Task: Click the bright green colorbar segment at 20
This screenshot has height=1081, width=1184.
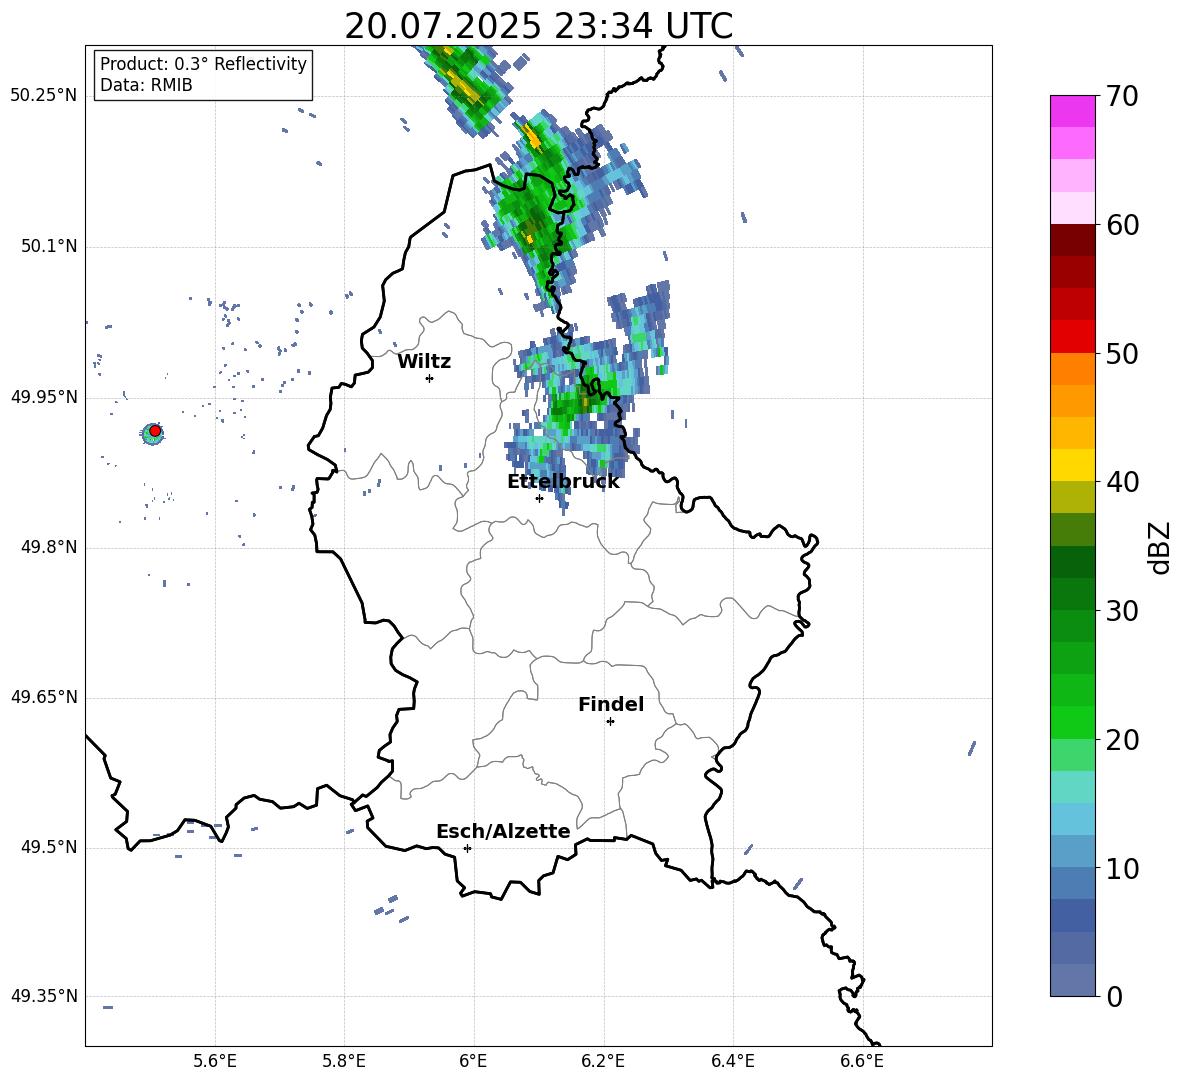Action: (x=1072, y=722)
